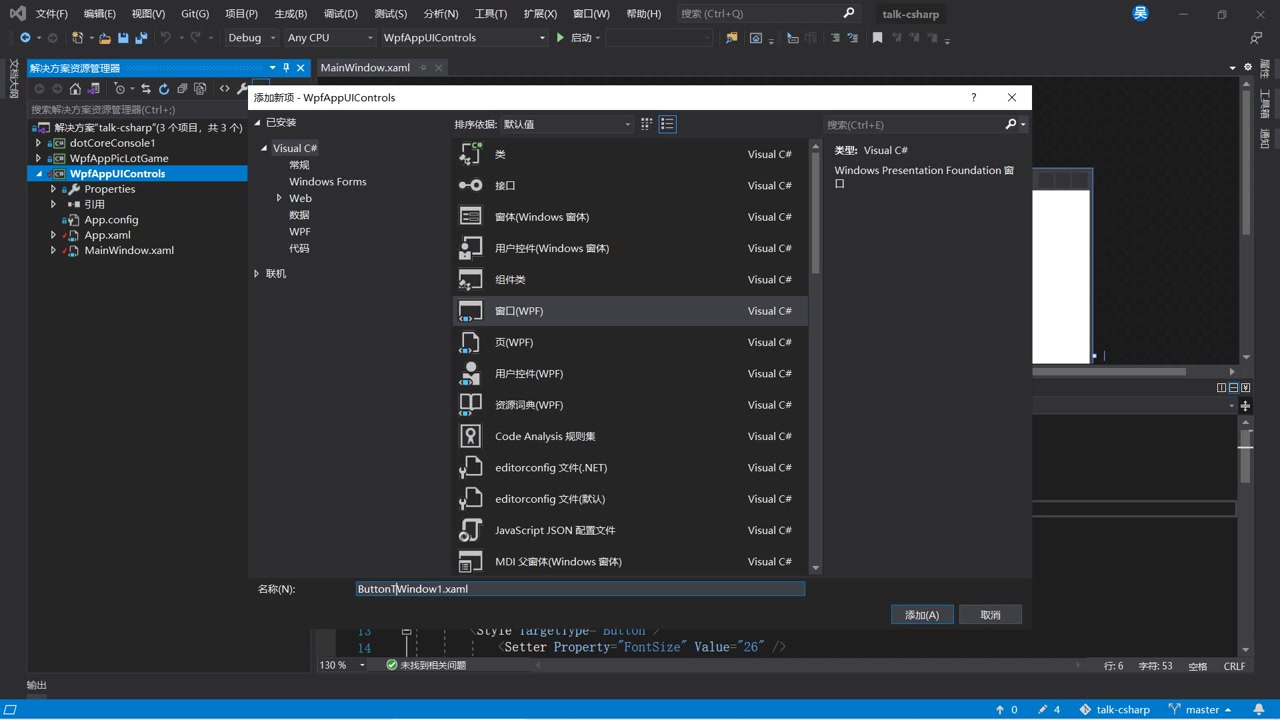Select the 资源词典(WPF) template icon
The width and height of the screenshot is (1280, 720).
(x=470, y=405)
